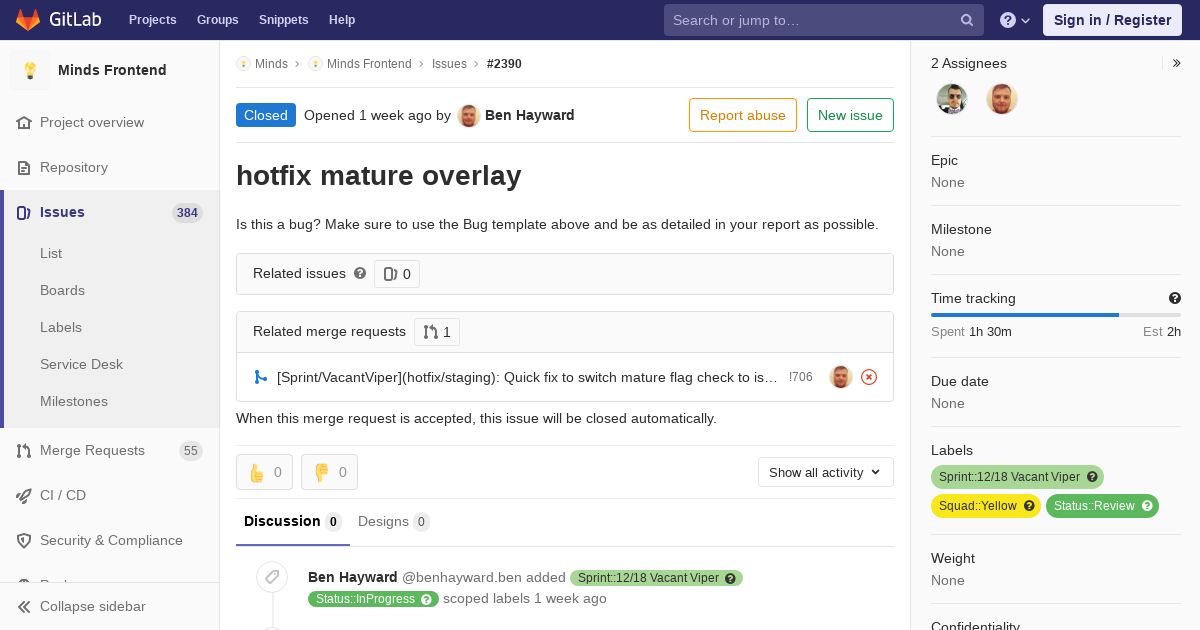
Task: Click the merge request branch icon
Action: (261, 377)
